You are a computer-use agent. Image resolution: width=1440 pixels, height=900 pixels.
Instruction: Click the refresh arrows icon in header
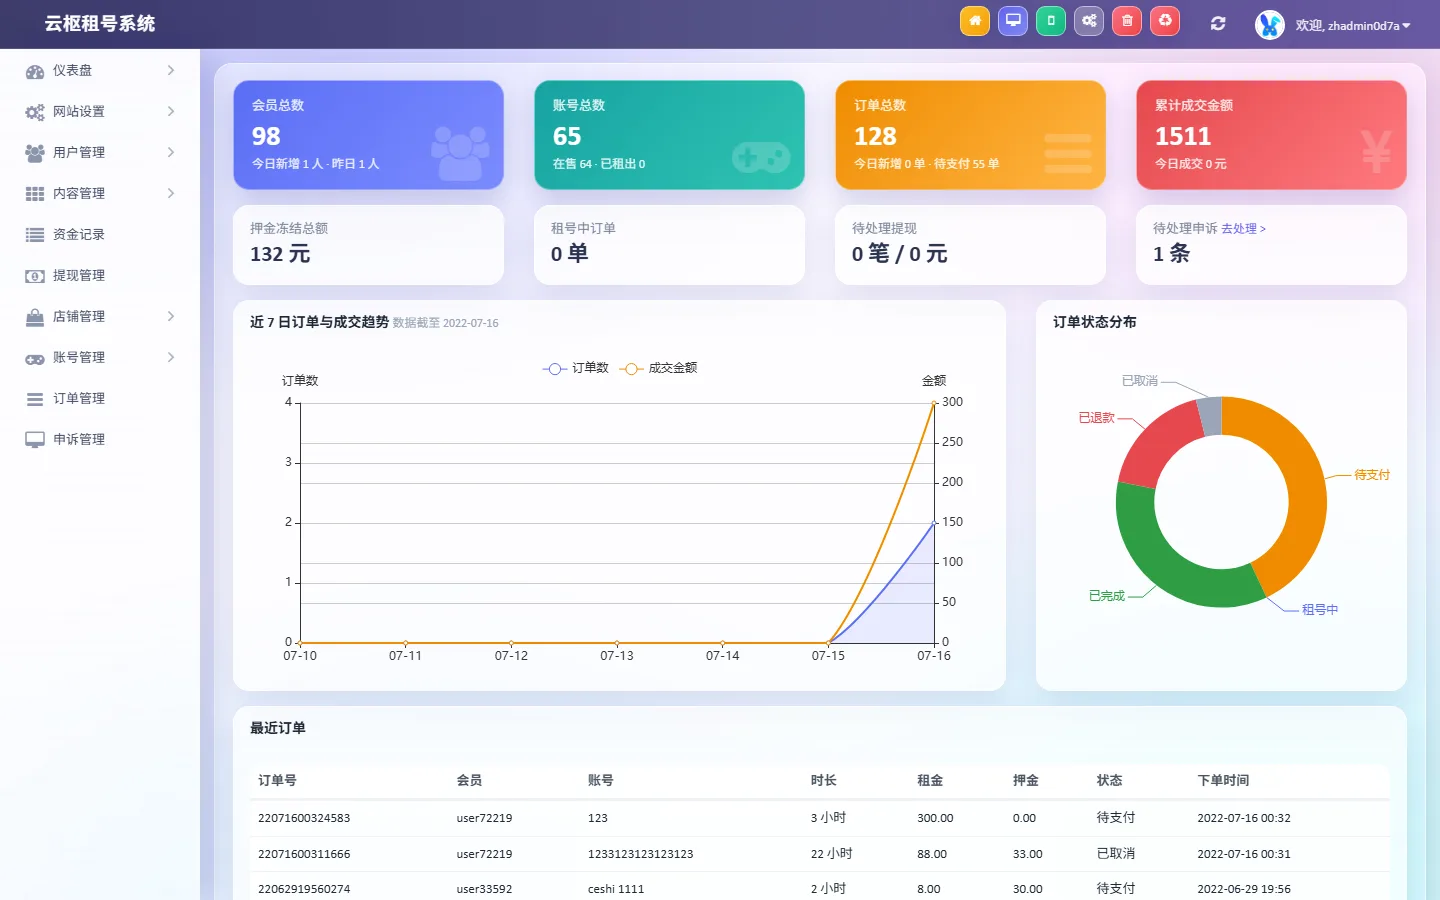point(1218,24)
